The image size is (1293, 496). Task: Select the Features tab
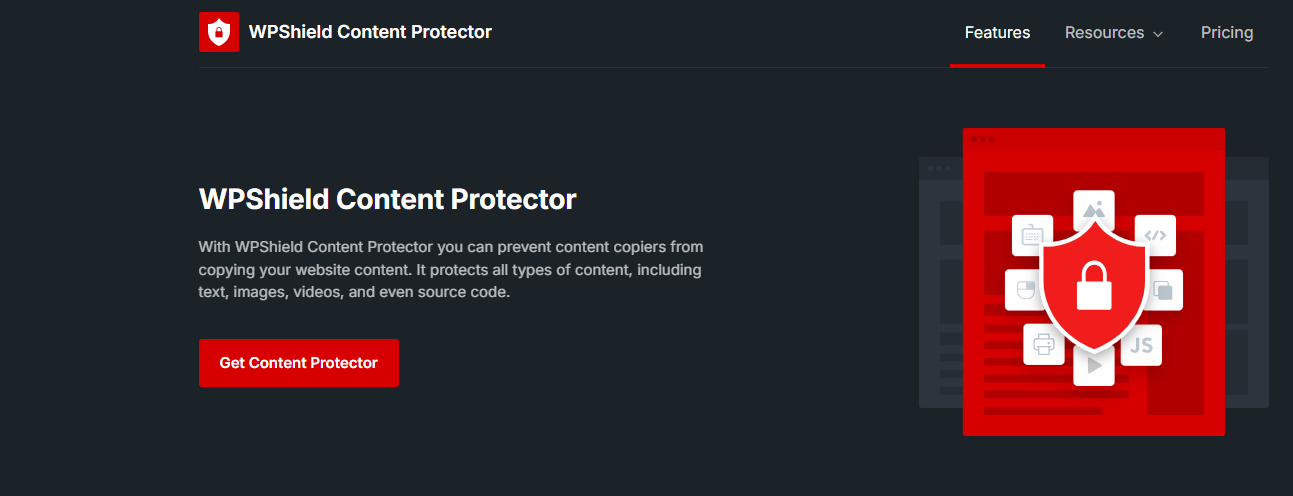coord(997,33)
